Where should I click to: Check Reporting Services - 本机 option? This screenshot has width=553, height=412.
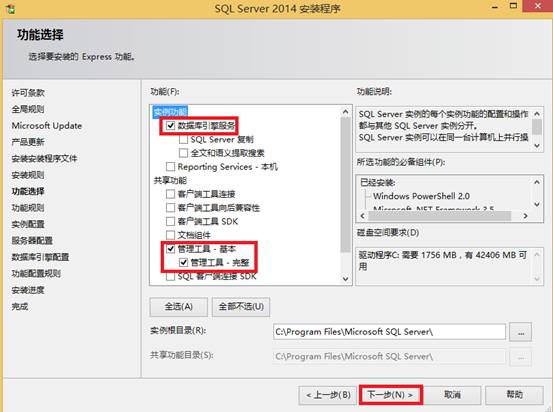point(170,166)
